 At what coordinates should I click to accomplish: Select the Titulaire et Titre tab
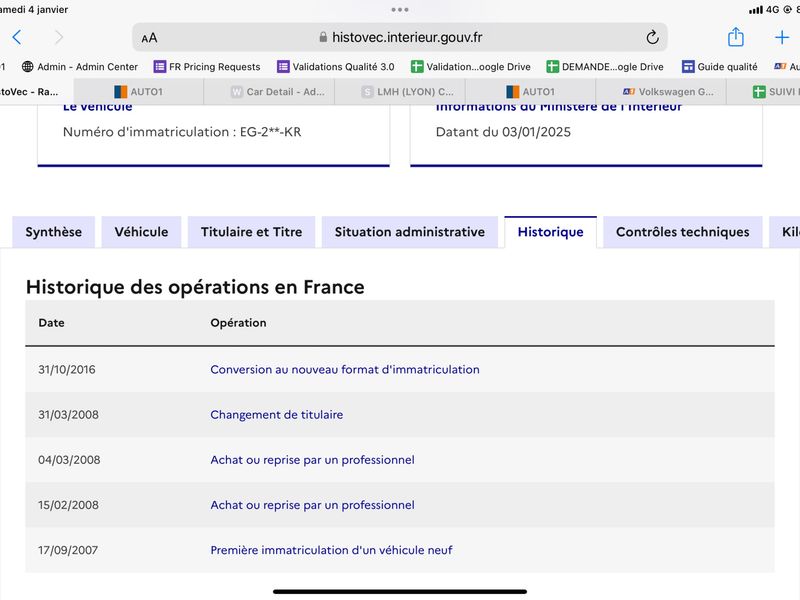(x=252, y=232)
